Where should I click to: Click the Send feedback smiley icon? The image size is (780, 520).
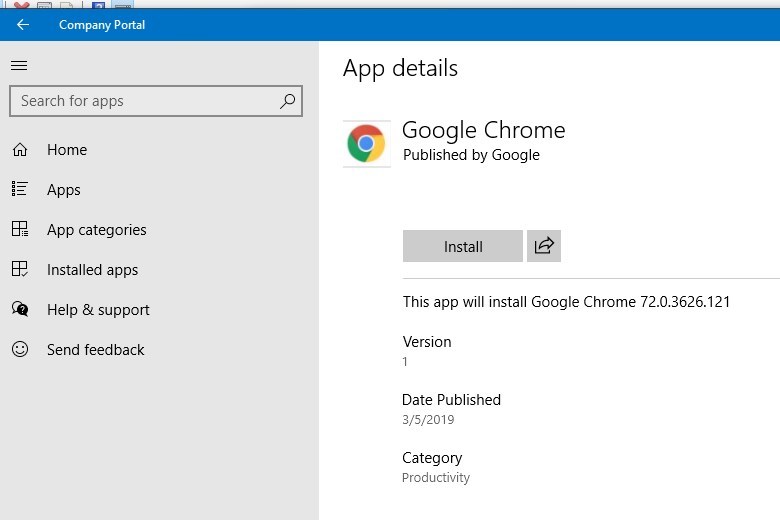[20, 349]
